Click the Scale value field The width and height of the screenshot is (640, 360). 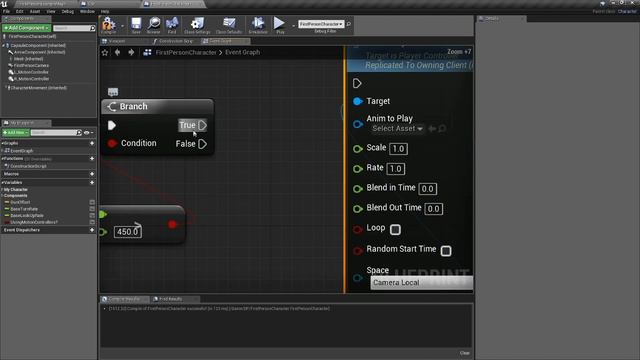coord(398,149)
